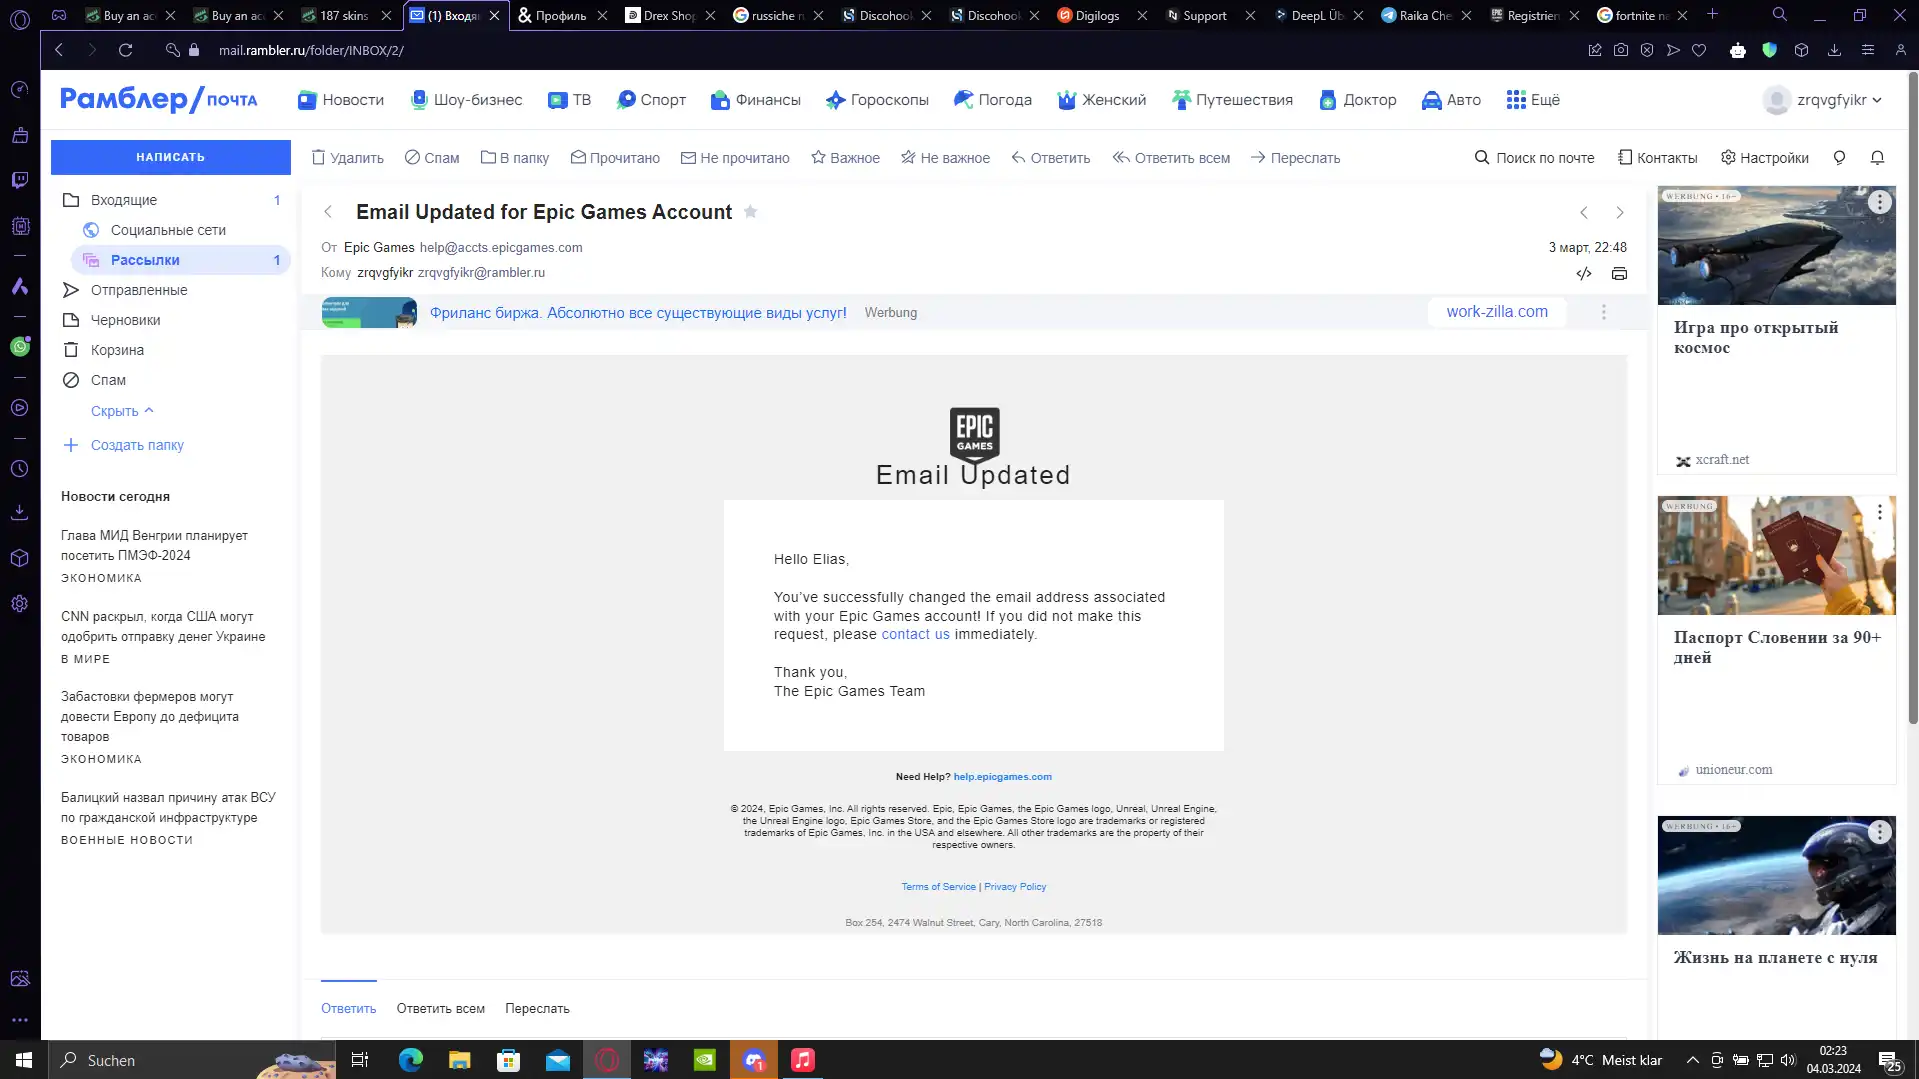Open Opera sidebar settings gear

coord(20,604)
